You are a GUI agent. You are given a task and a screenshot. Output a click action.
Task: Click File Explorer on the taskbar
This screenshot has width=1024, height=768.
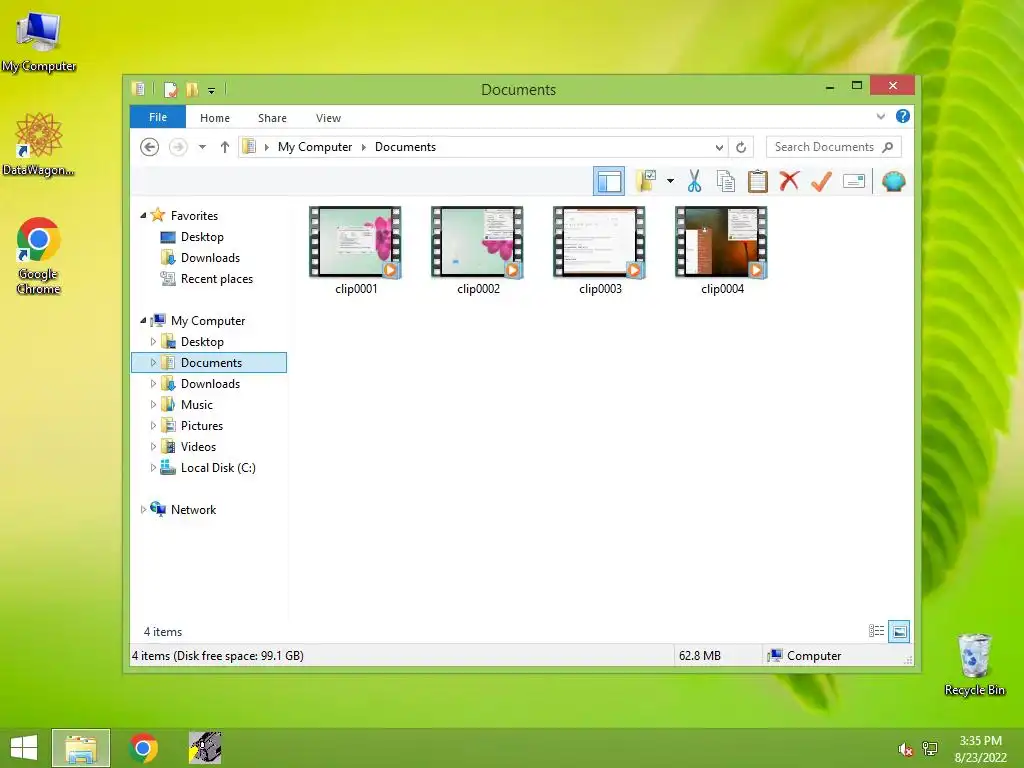coord(81,748)
